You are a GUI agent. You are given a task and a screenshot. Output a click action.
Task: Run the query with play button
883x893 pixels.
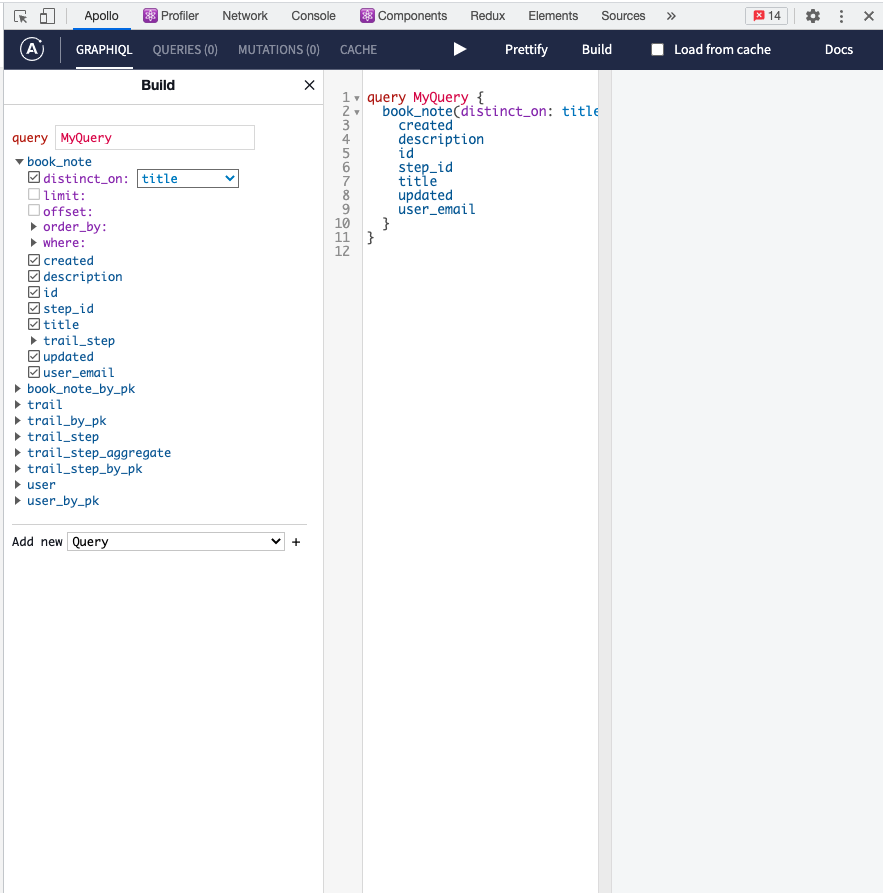coord(460,49)
